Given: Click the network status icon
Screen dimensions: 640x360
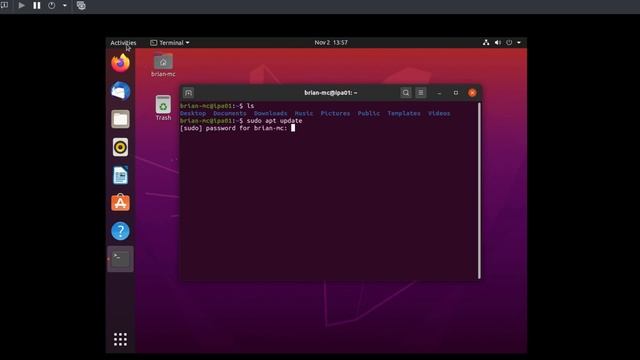Looking at the screenshot, I should (486, 42).
